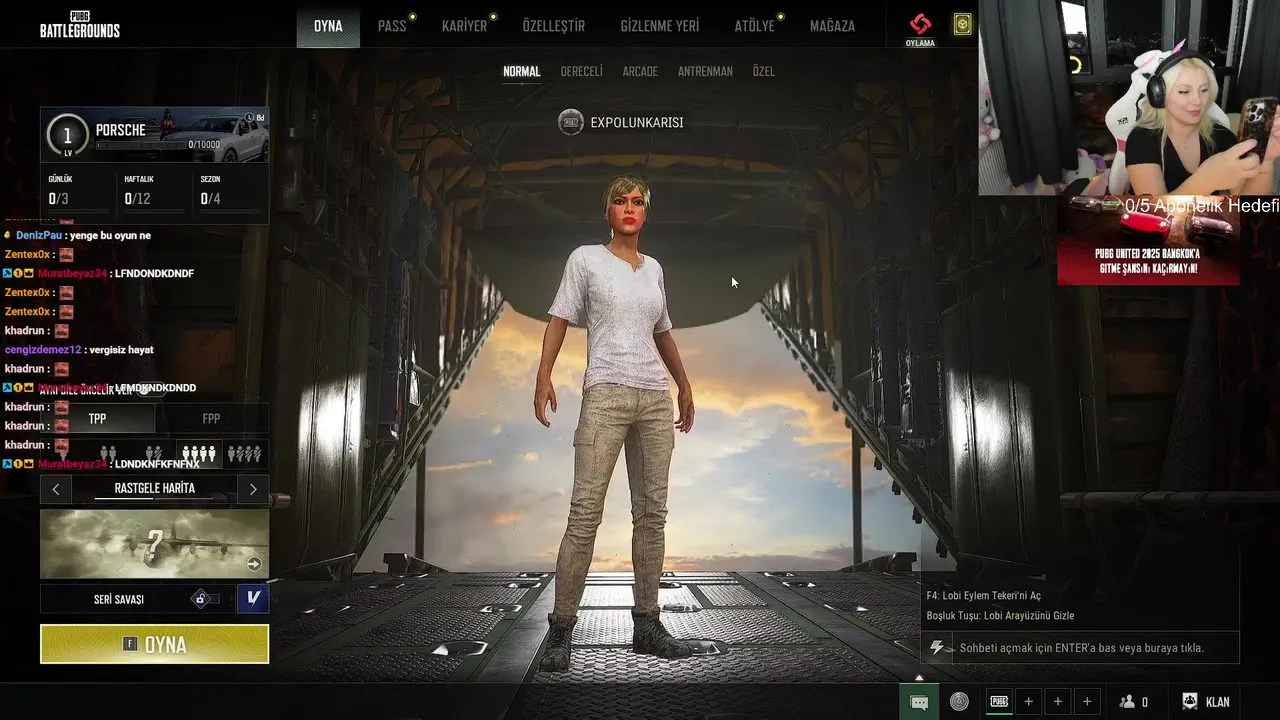
Task: Select the NORMAL match mode
Action: [521, 72]
